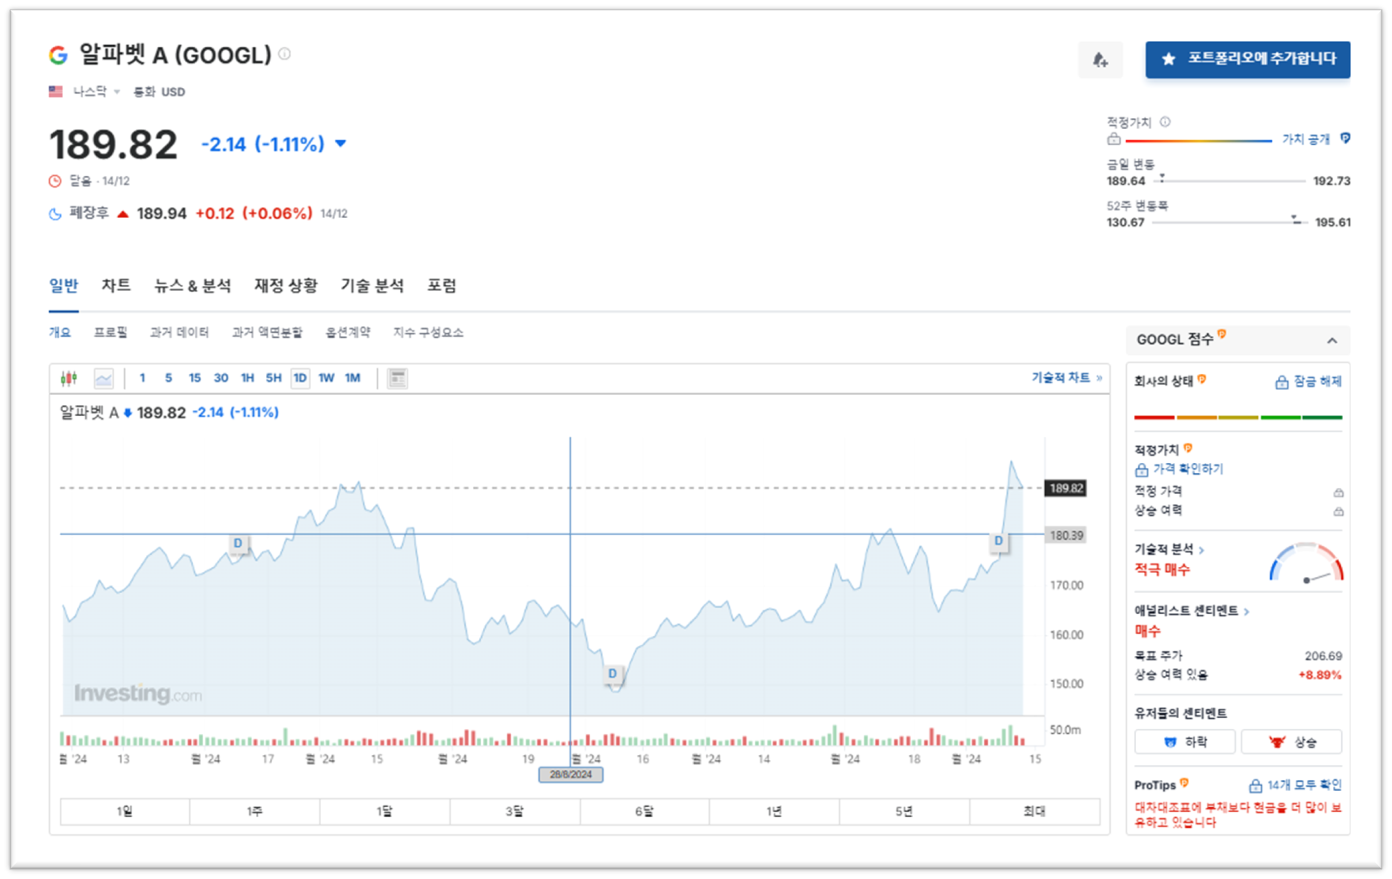Click the Google G logo icon
The height and width of the screenshot is (879, 1392).
(x=58, y=55)
